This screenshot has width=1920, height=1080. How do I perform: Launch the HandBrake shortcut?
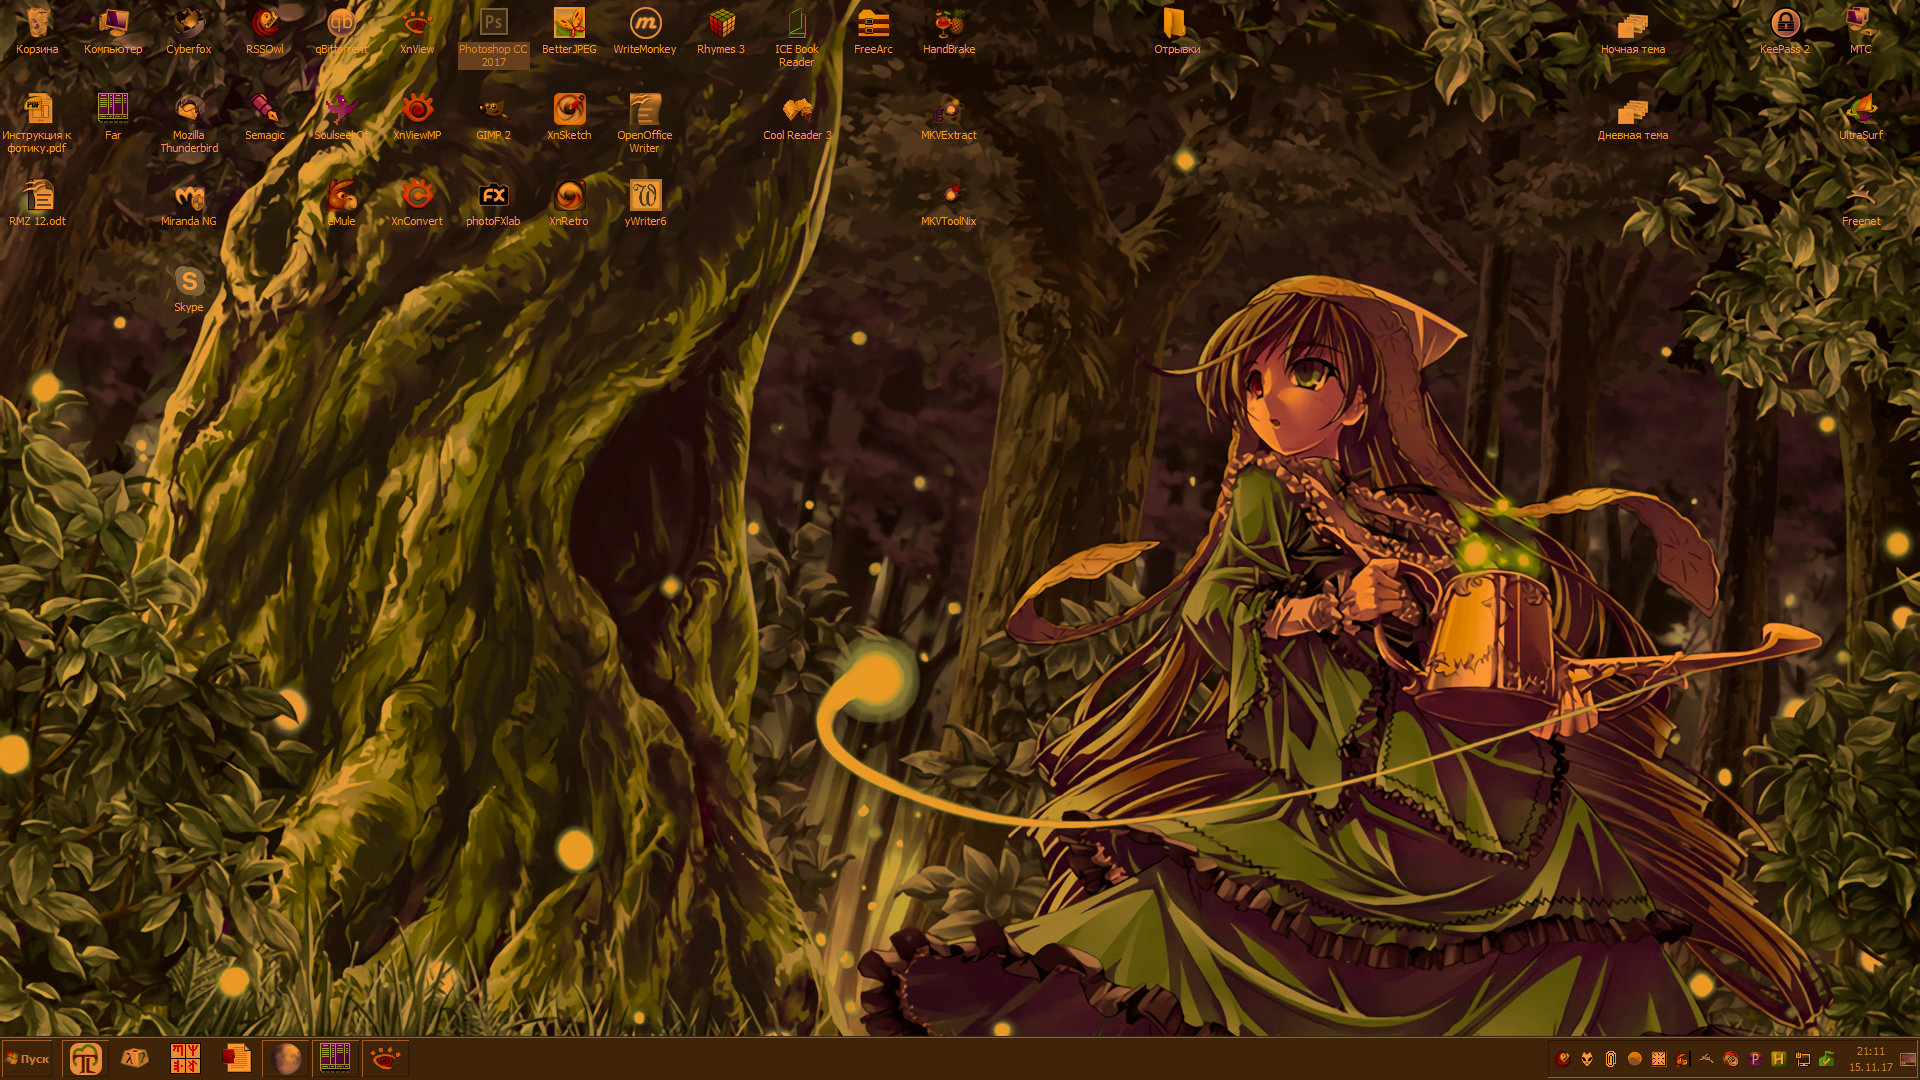948,24
